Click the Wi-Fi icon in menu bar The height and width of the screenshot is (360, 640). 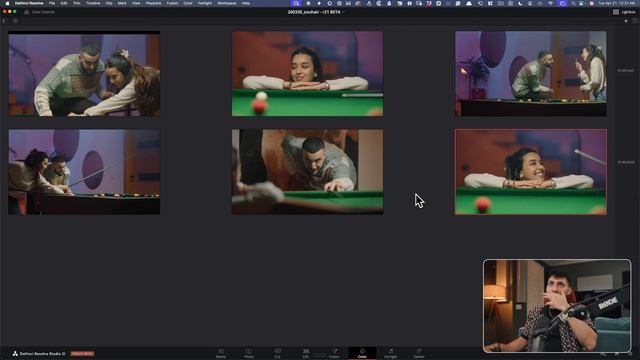[x=551, y=3]
